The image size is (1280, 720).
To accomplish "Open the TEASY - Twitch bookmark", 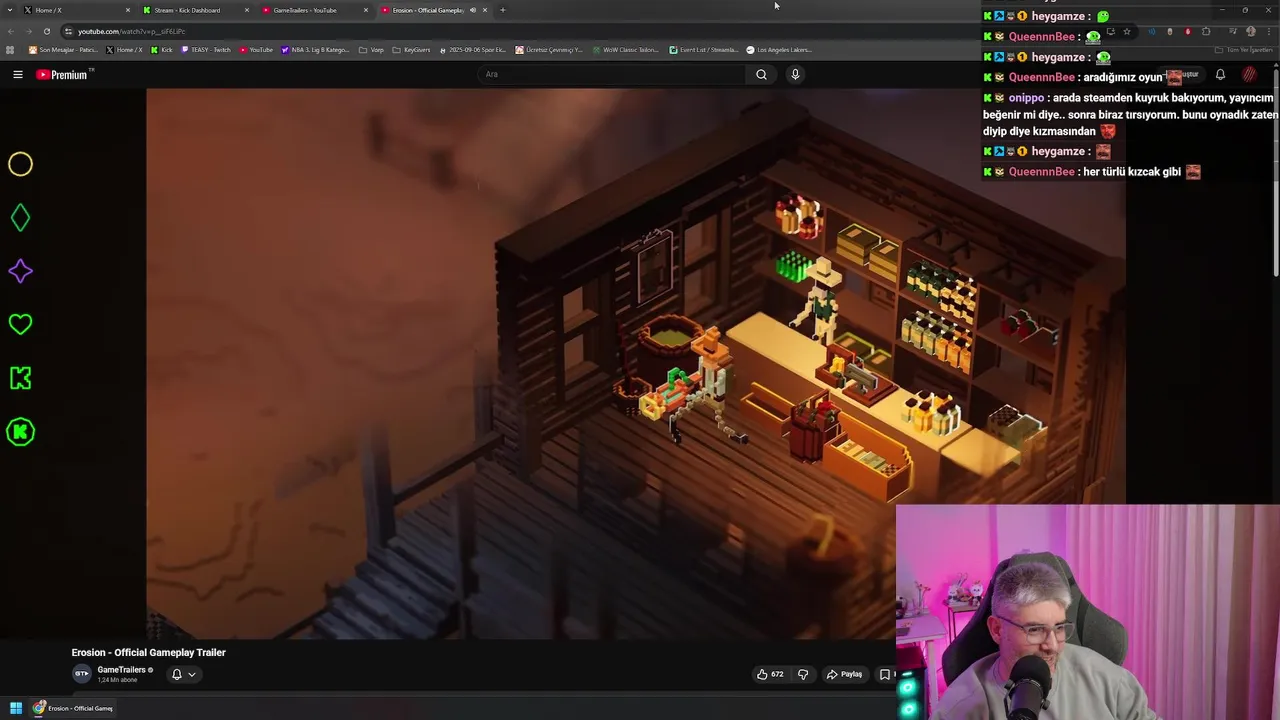I will (205, 50).
